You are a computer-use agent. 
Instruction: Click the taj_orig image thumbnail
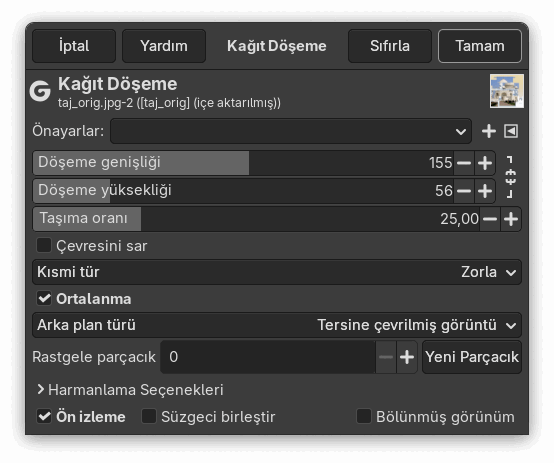tap(507, 91)
